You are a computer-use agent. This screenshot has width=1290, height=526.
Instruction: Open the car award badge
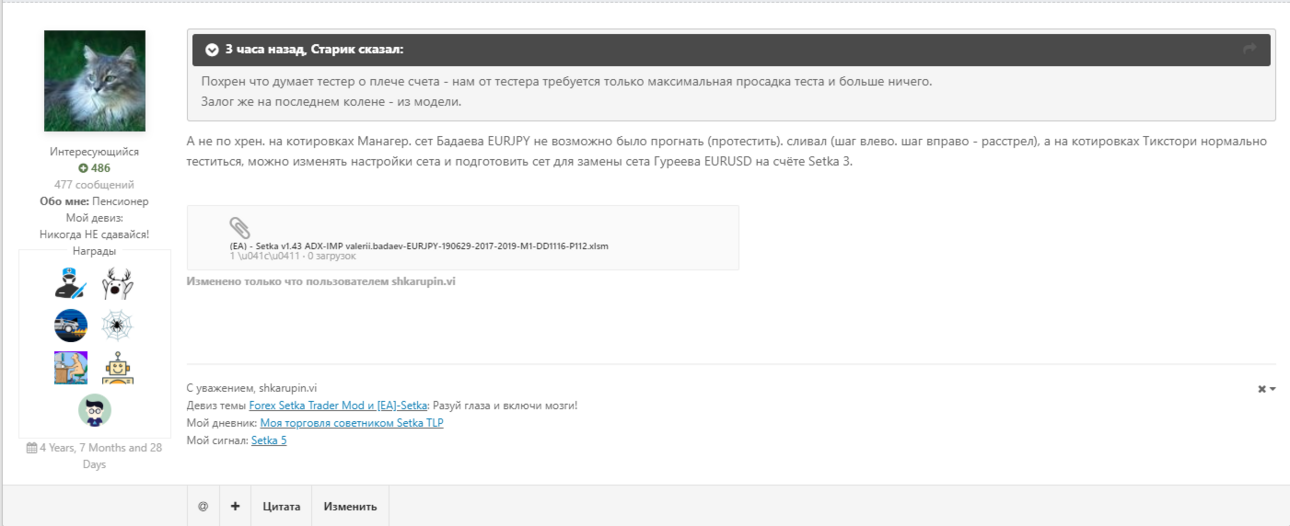(x=70, y=326)
